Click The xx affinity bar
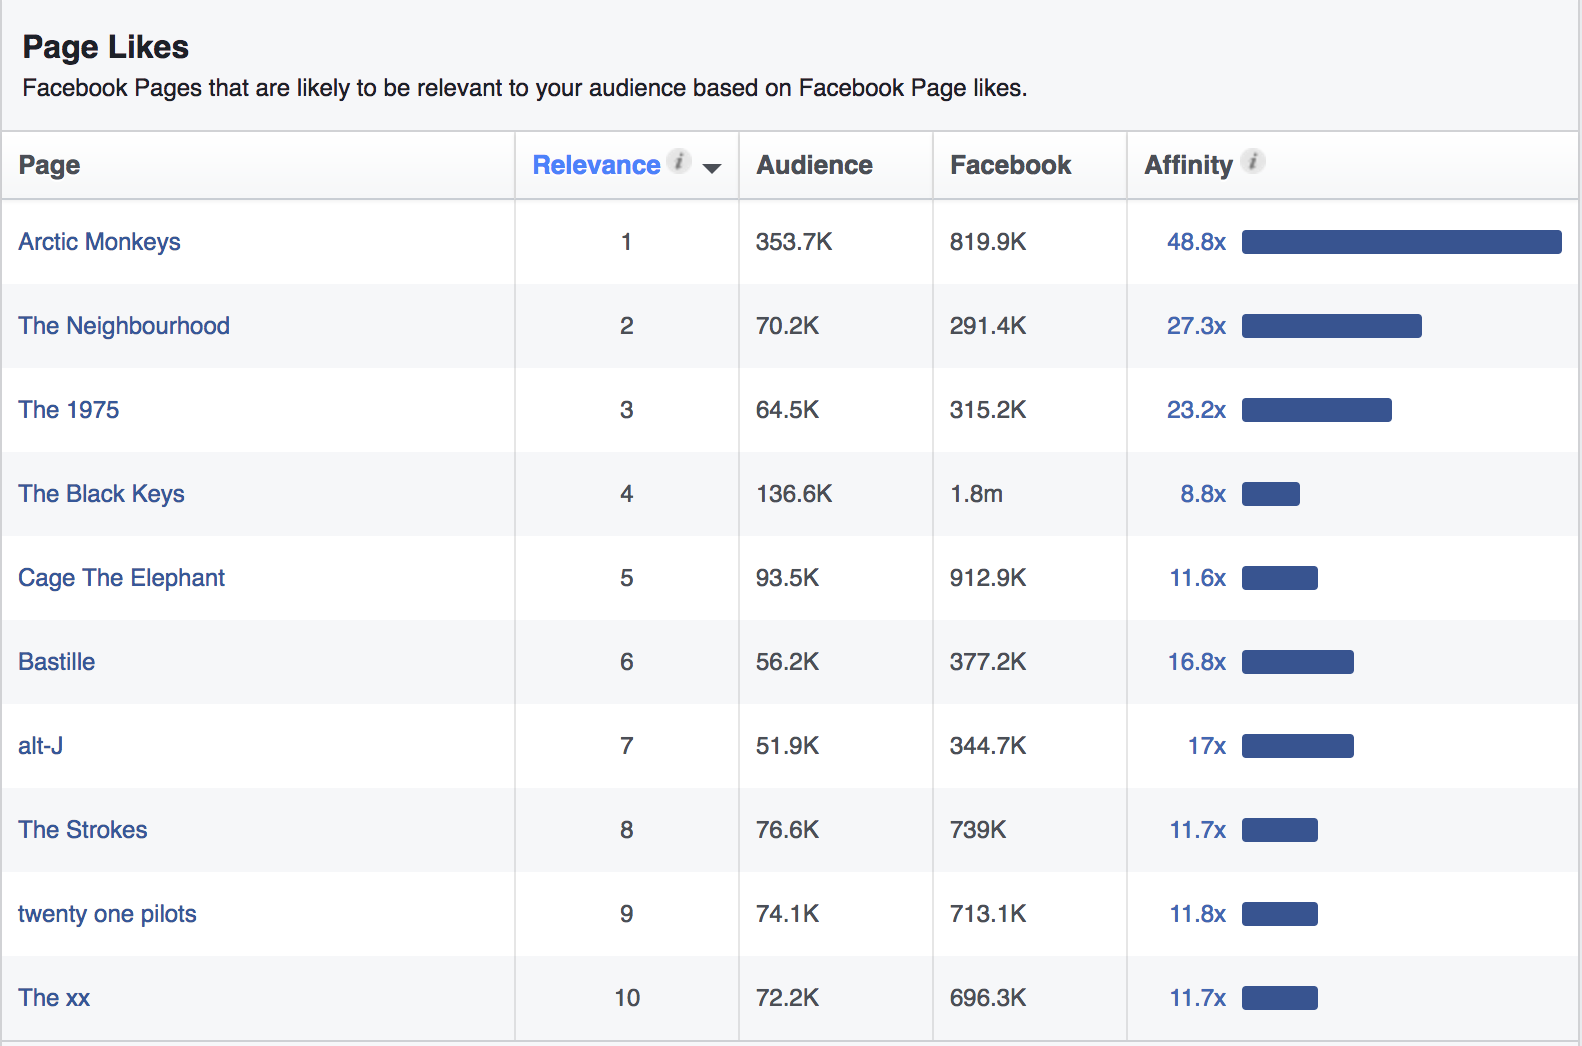Screen dimensions: 1582x1046 1279,998
